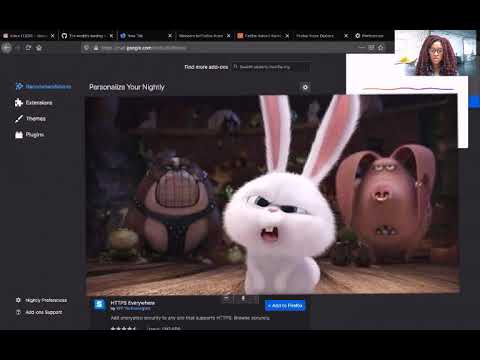Viewport: 480px width, 360px height.
Task: Click the Add-ons Support help icon
Action: tap(18, 312)
